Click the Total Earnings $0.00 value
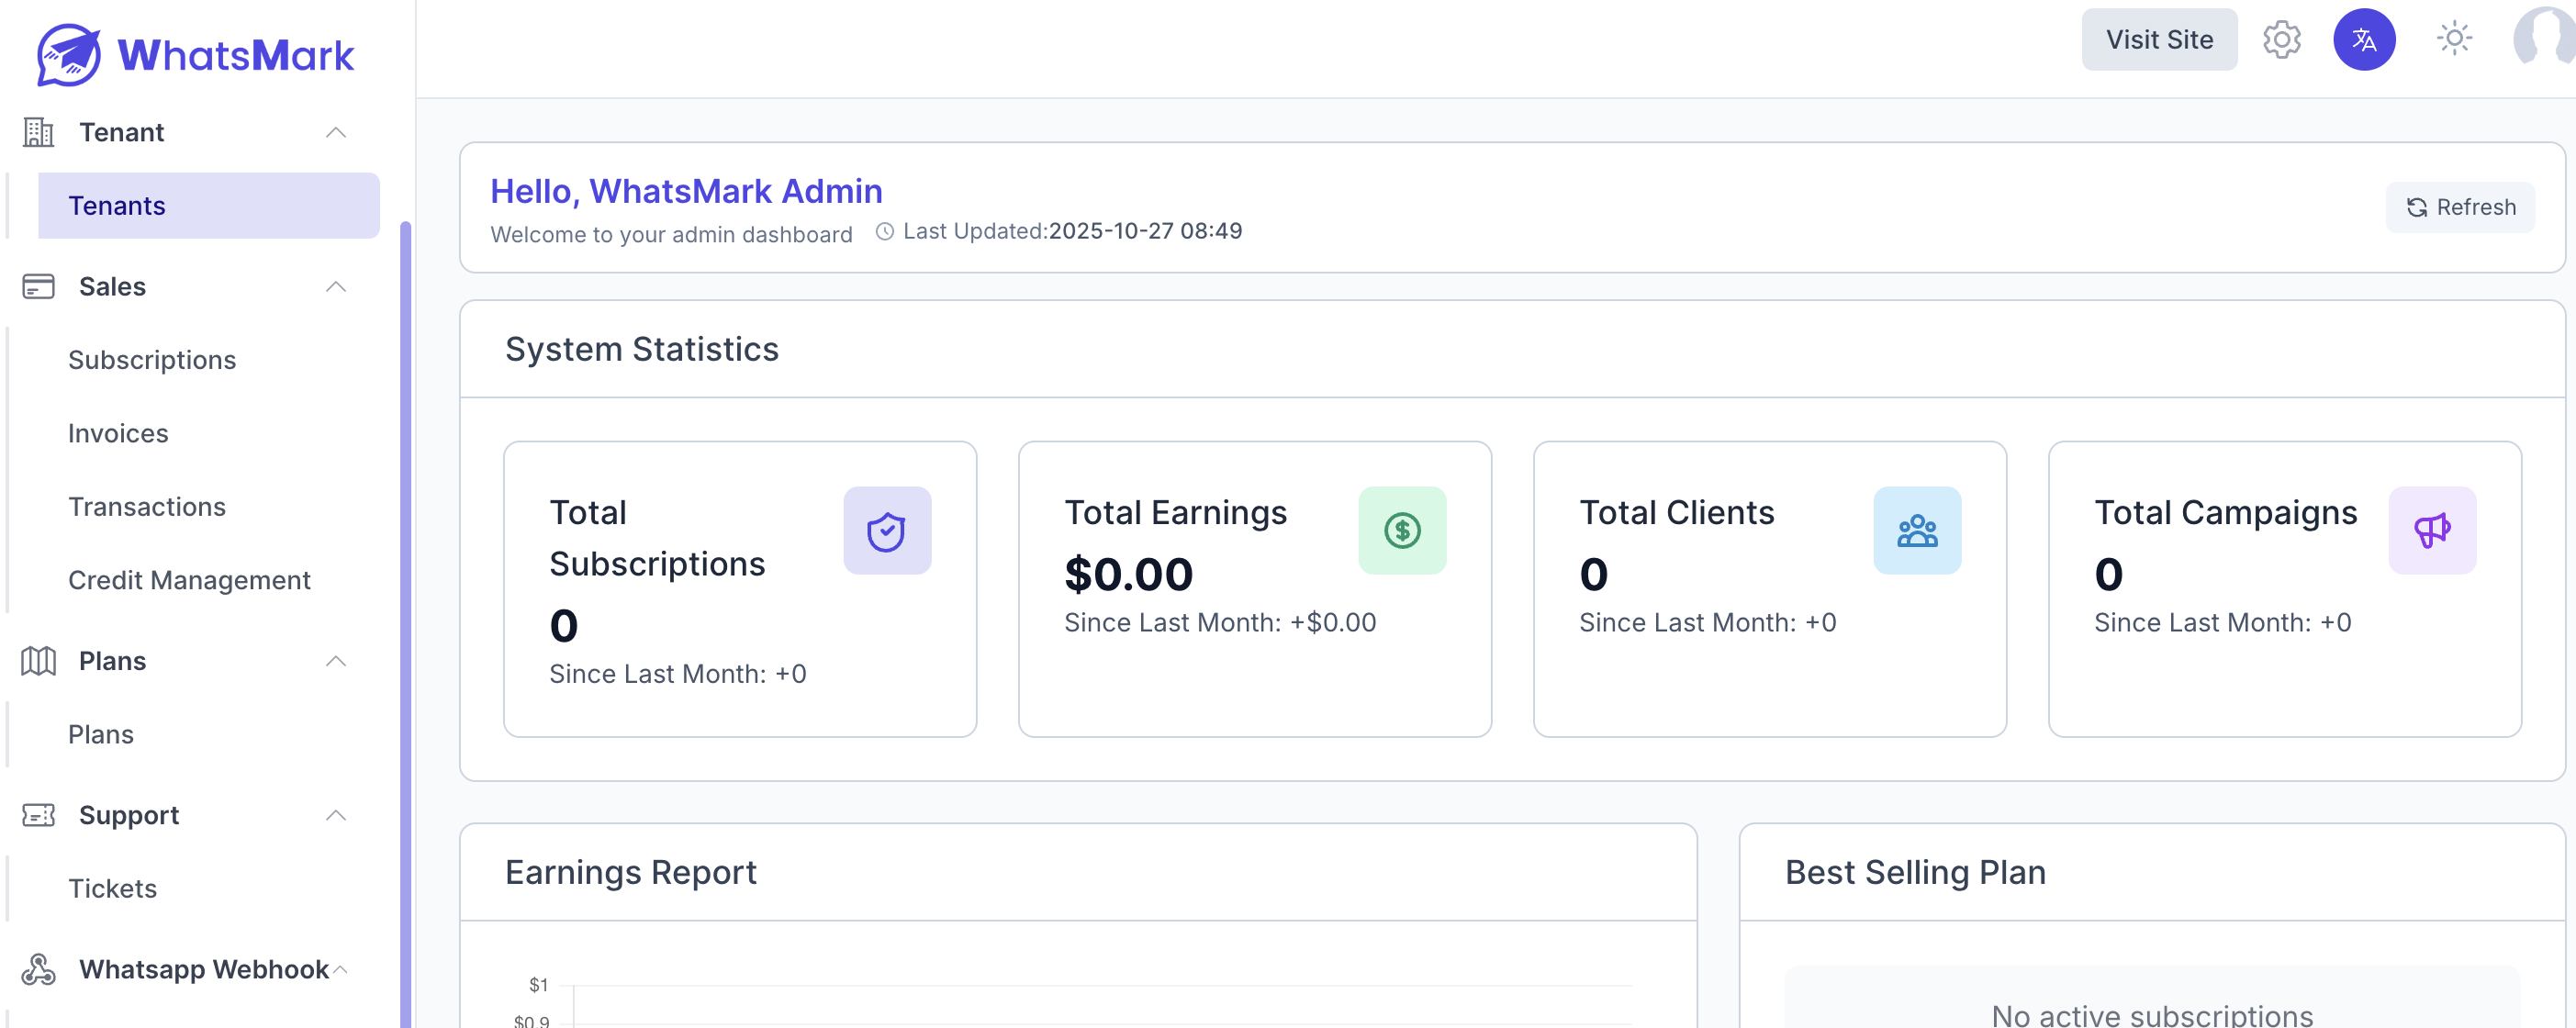The width and height of the screenshot is (2576, 1028). point(1128,575)
